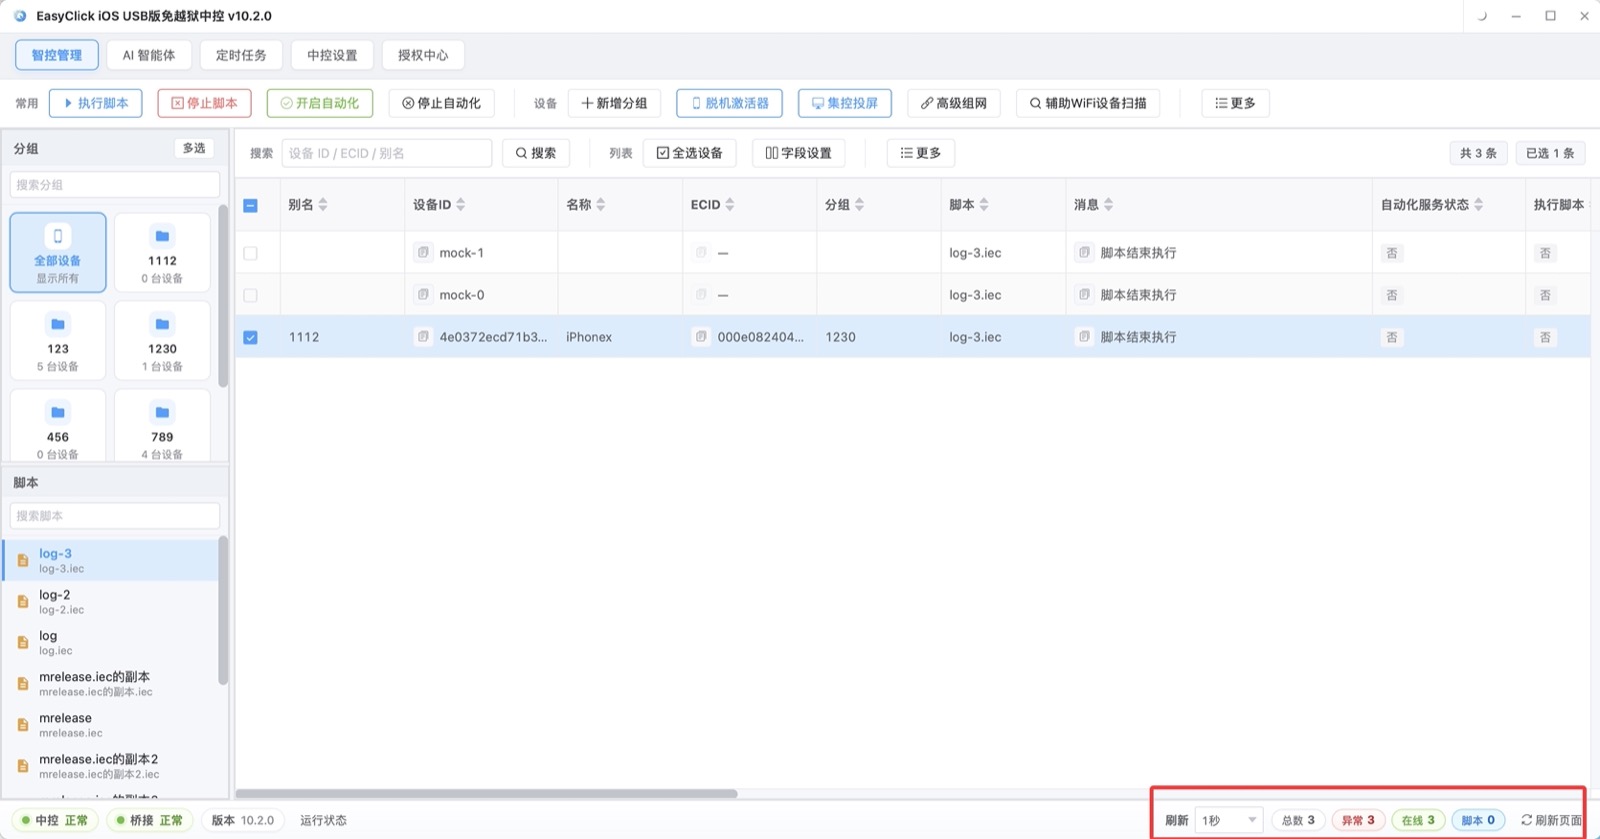Check the mock-0 row checkbox

(251, 295)
